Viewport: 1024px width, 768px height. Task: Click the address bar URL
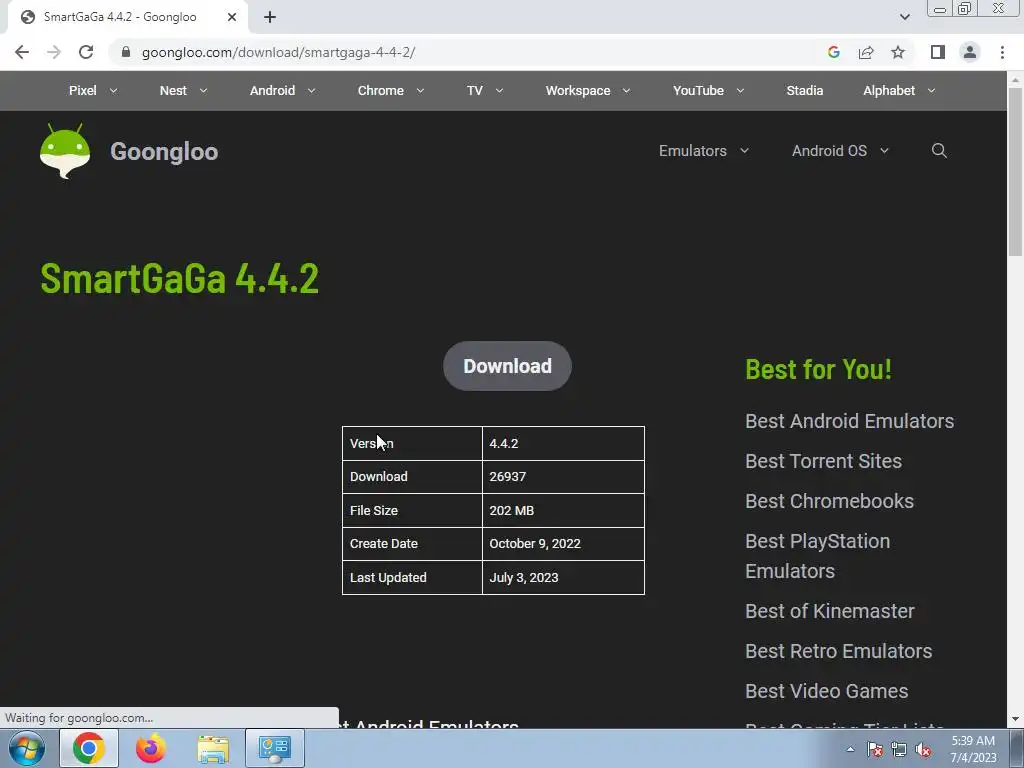click(278, 52)
